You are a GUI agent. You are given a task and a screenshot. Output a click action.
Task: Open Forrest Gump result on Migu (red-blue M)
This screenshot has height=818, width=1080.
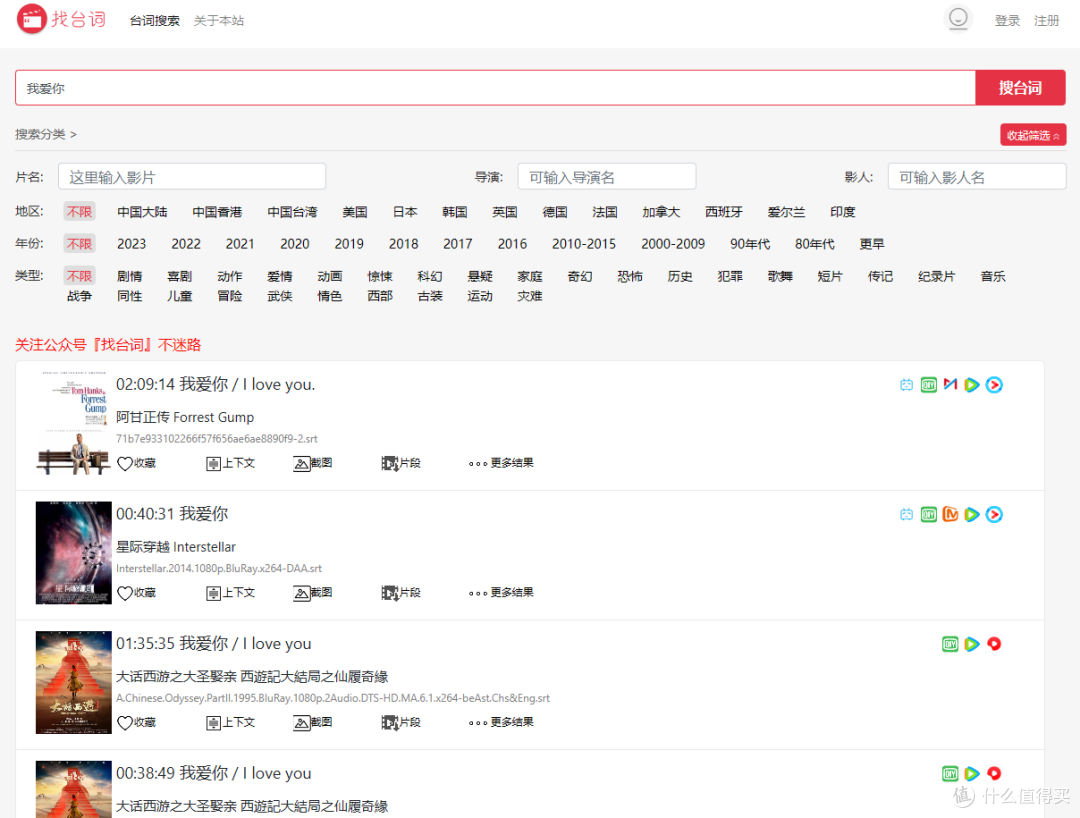tap(951, 385)
